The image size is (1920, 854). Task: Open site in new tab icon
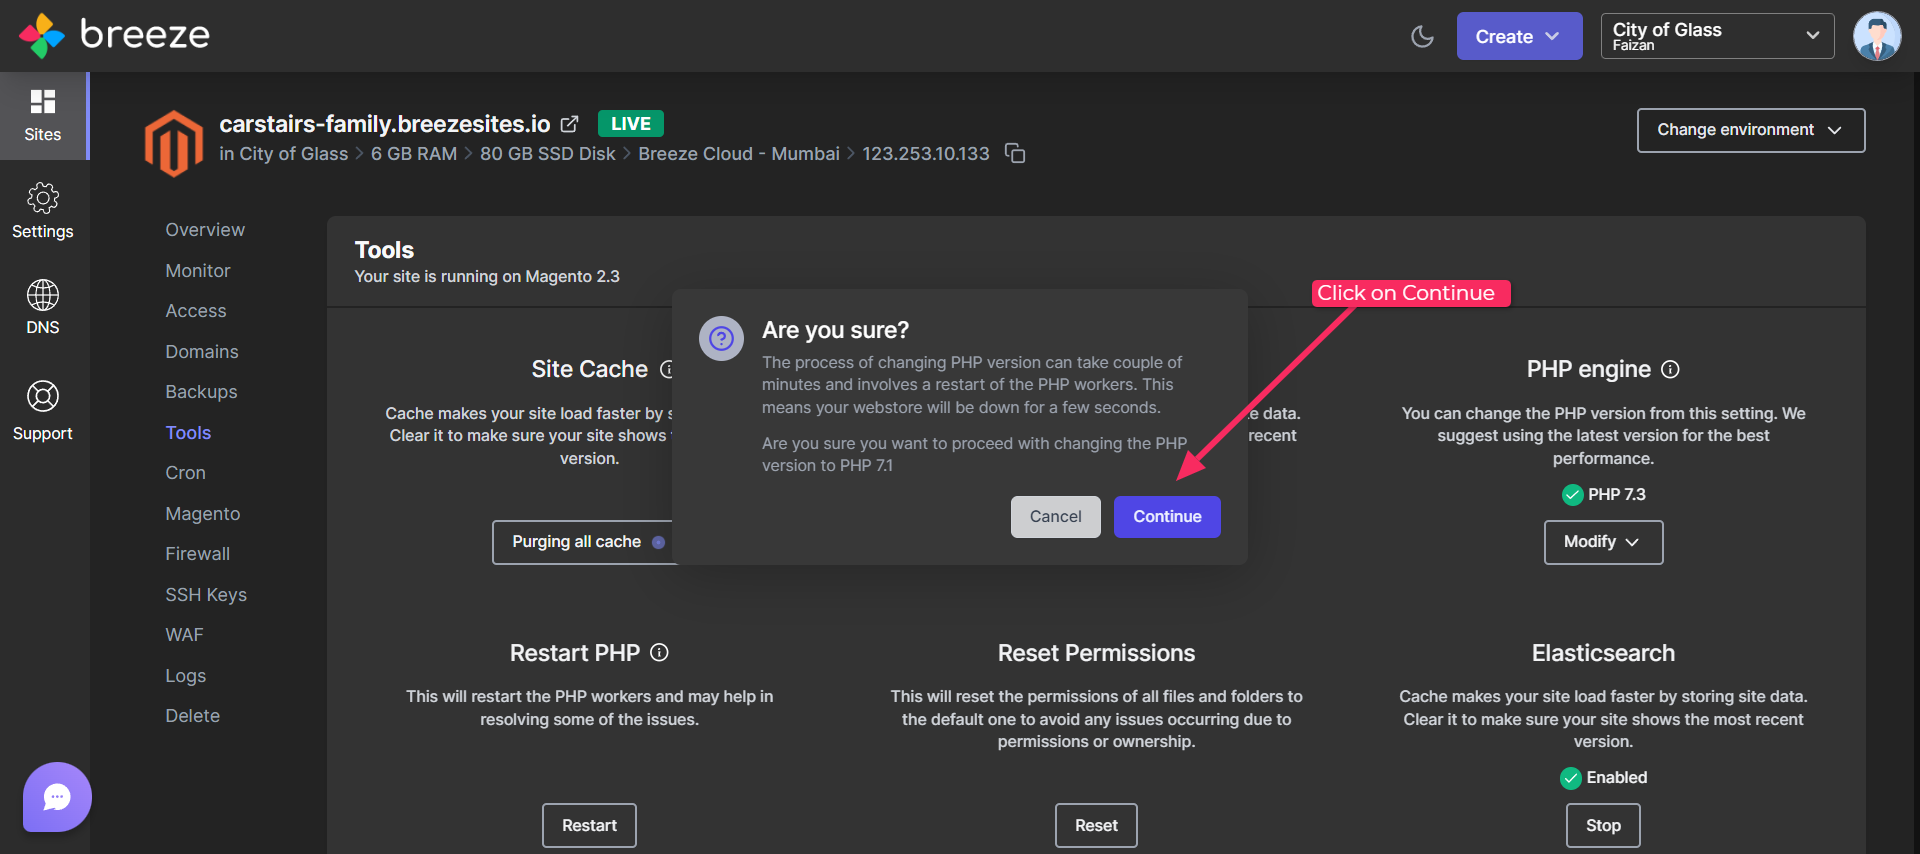click(570, 124)
